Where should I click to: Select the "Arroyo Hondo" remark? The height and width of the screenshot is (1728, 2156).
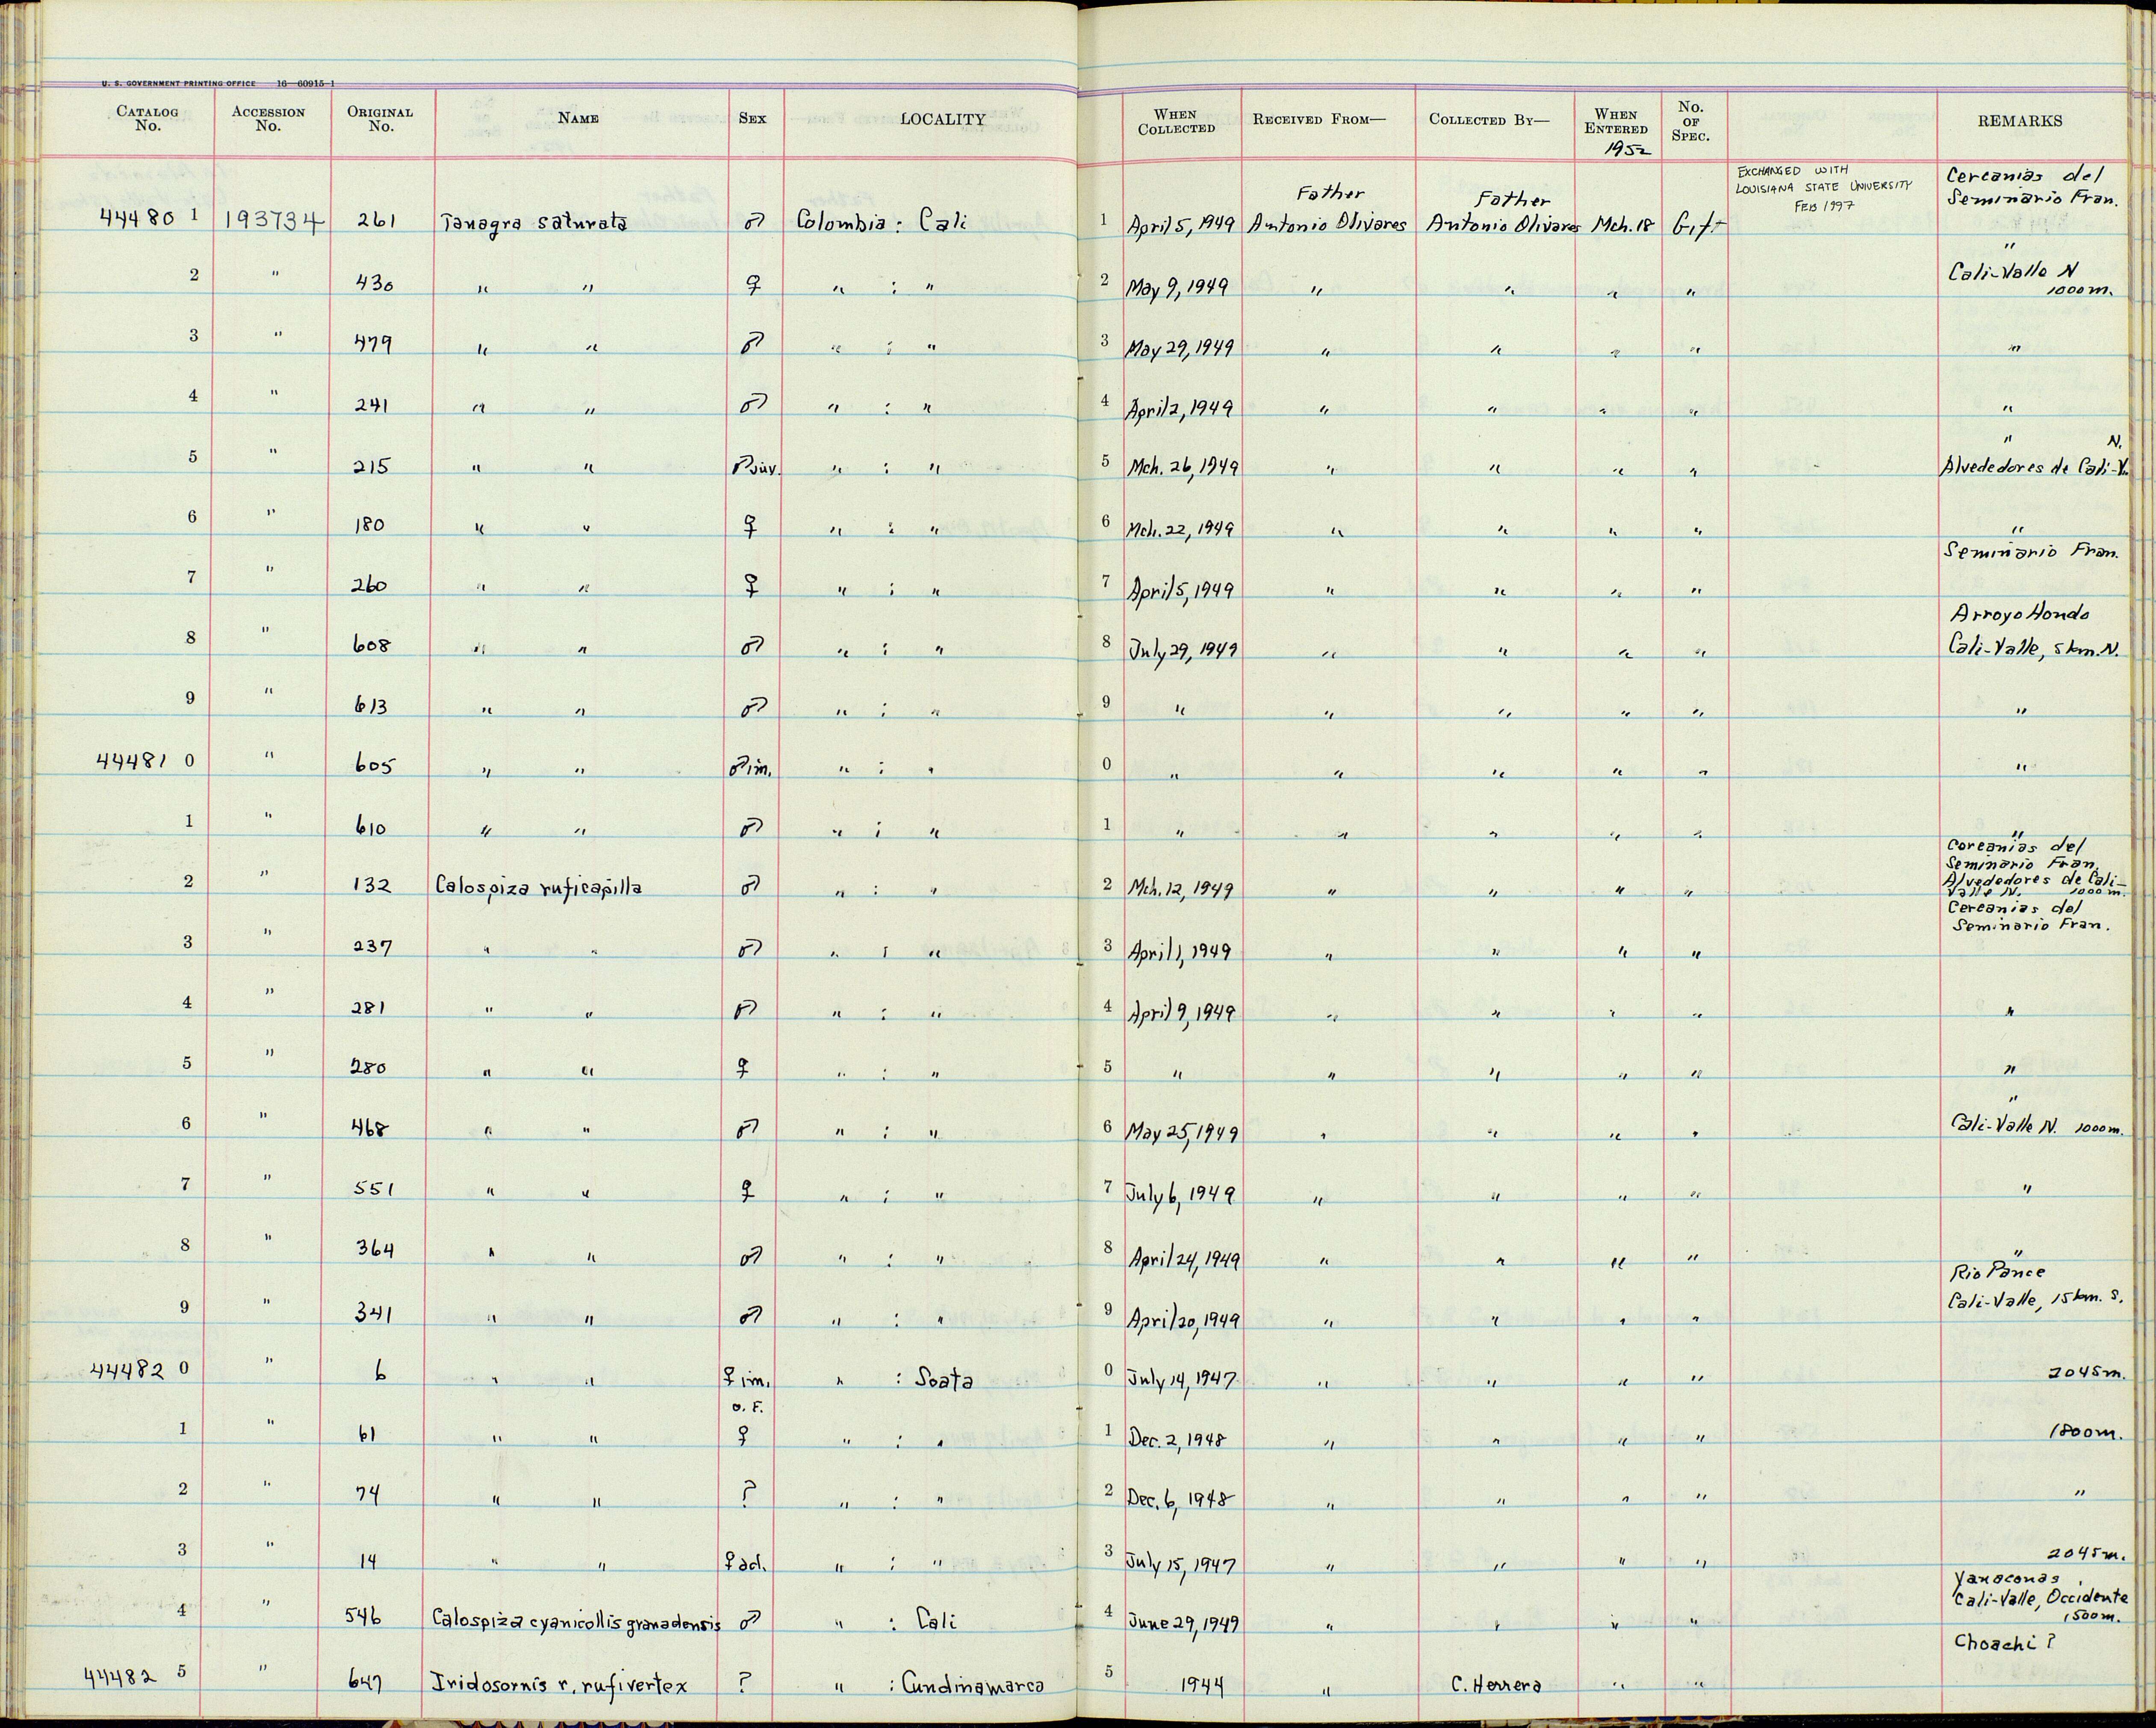tap(2021, 613)
